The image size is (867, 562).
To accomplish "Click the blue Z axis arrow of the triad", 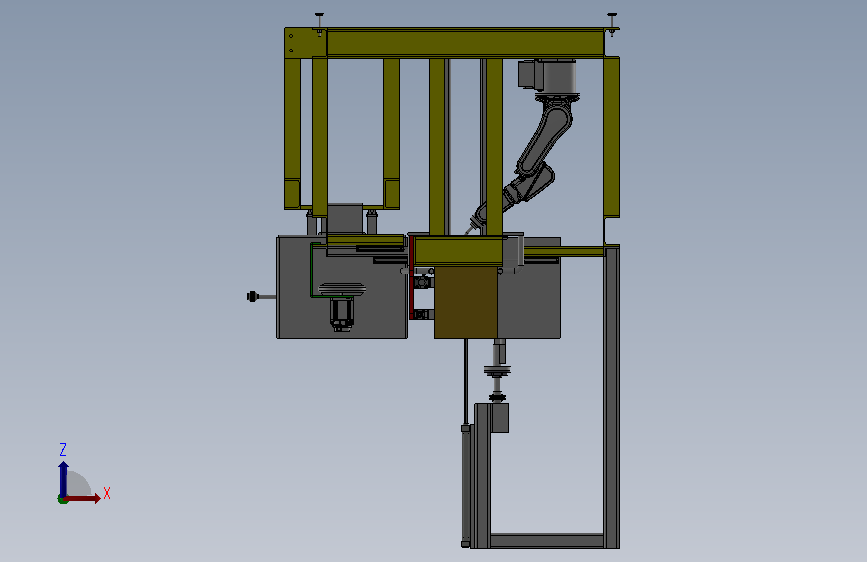I will (x=63, y=479).
